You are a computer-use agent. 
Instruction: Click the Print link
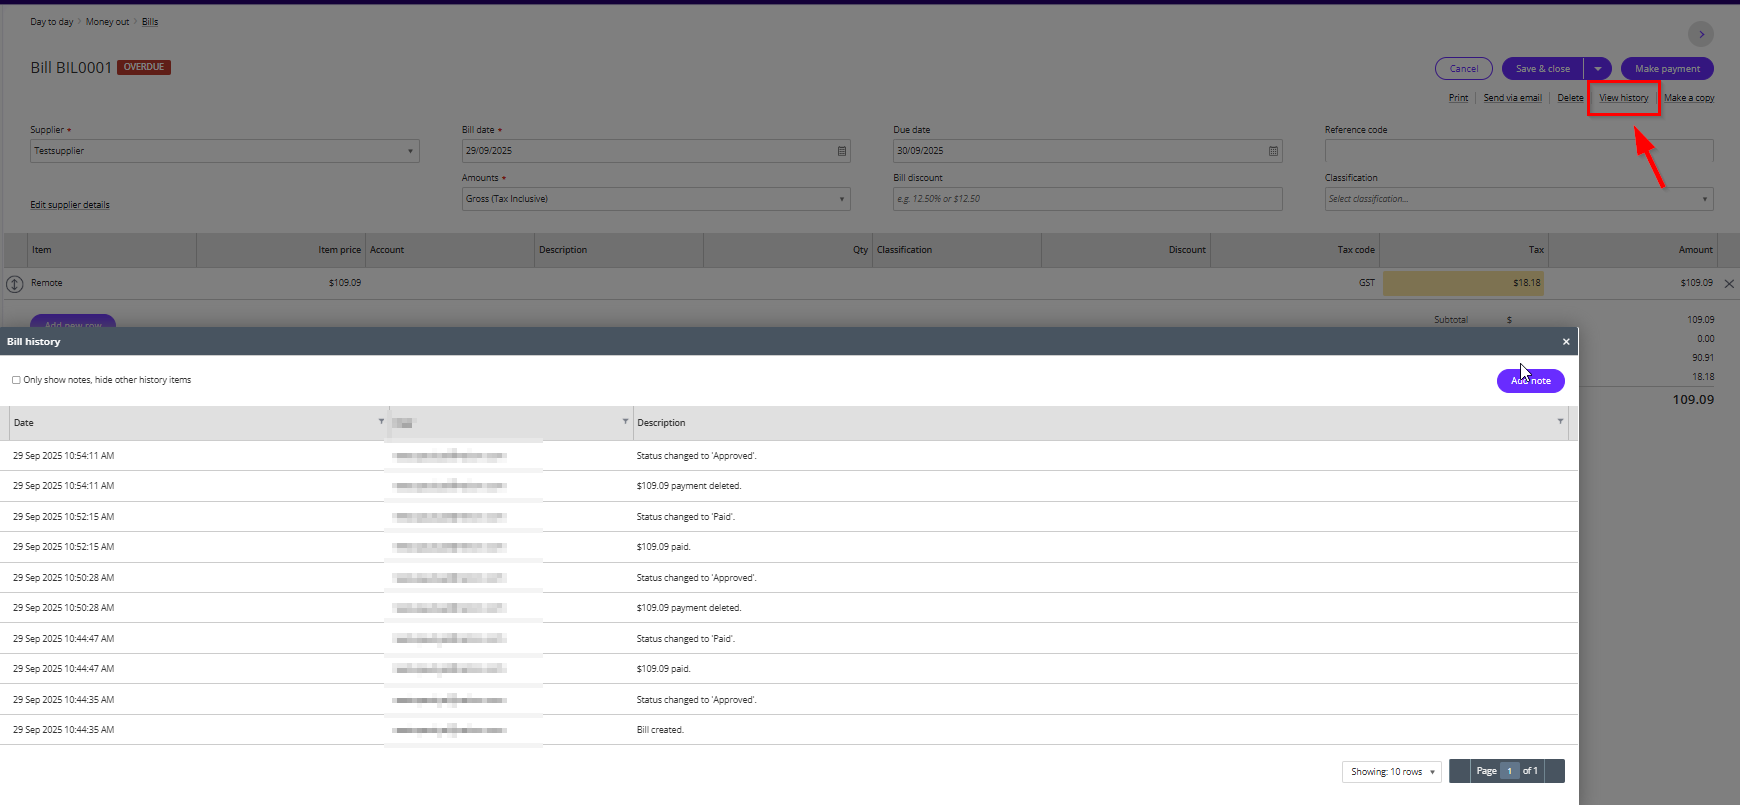click(x=1458, y=98)
